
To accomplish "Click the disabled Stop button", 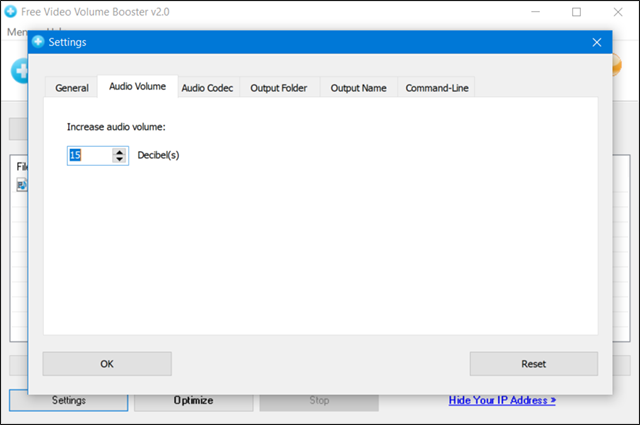I will (319, 401).
